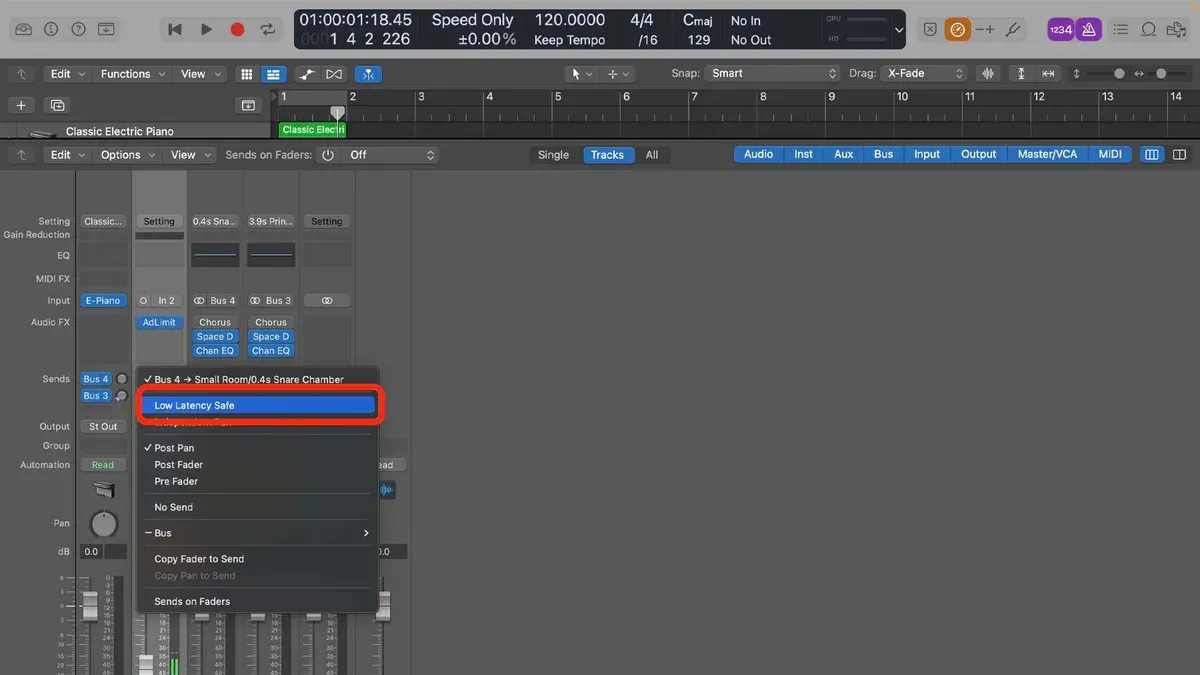Select the Classic Electric Piano green region

tap(312, 130)
